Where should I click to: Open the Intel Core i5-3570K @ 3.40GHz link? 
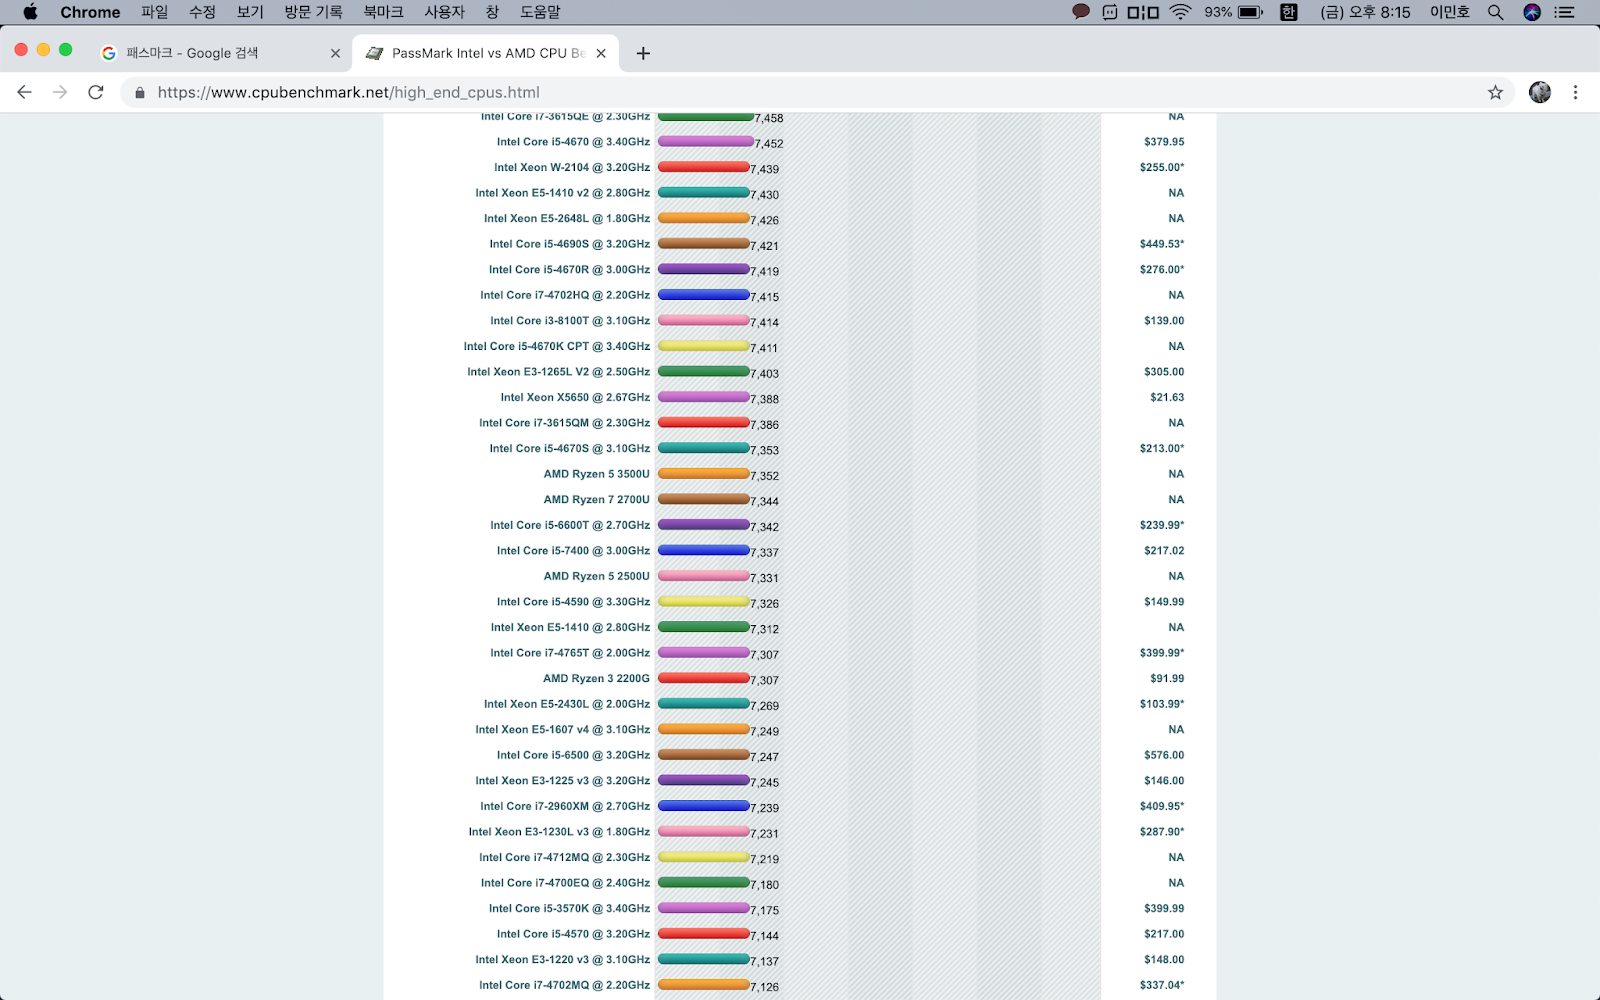569,909
